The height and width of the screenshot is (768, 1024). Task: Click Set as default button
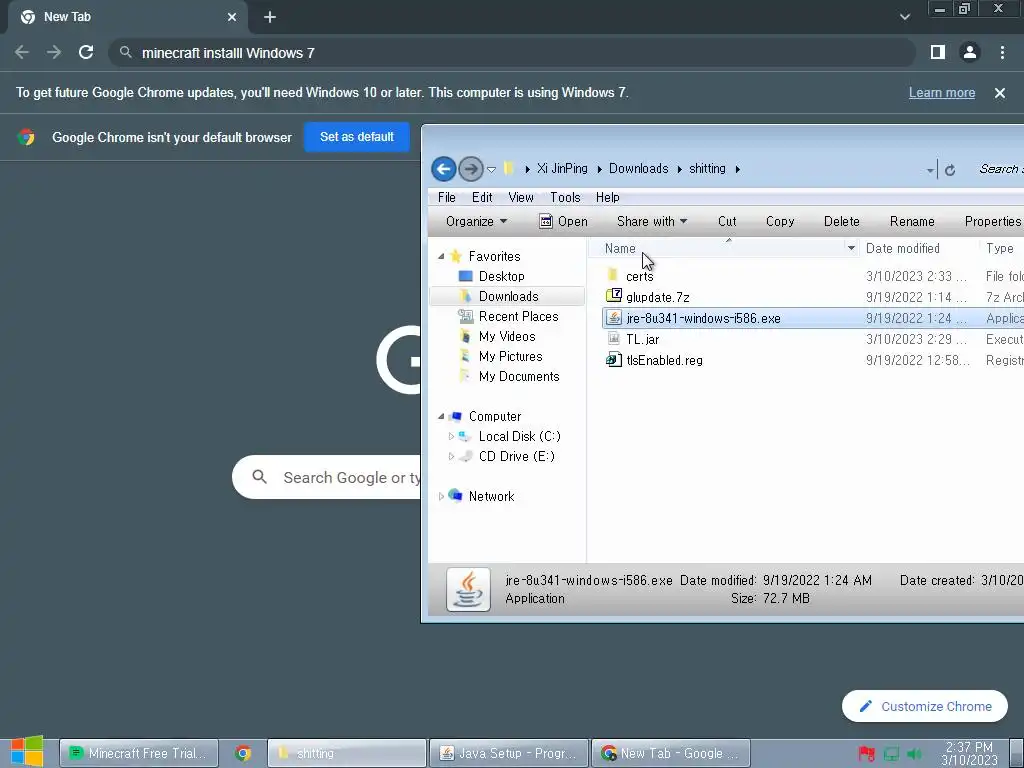pos(357,137)
